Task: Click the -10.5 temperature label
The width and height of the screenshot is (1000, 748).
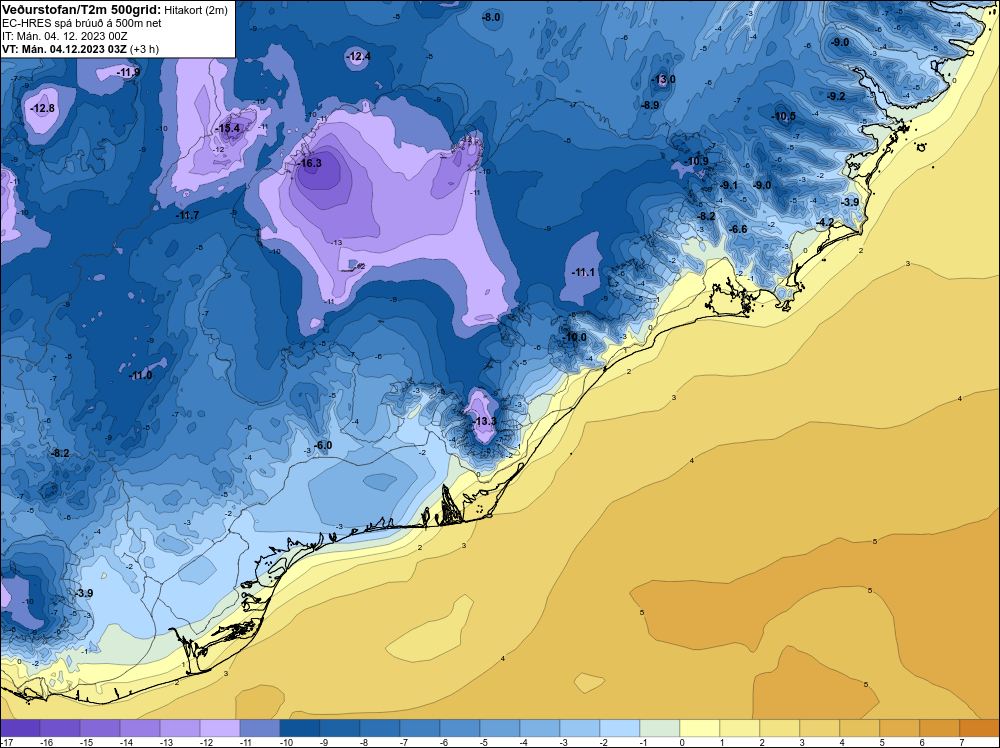Action: (784, 116)
